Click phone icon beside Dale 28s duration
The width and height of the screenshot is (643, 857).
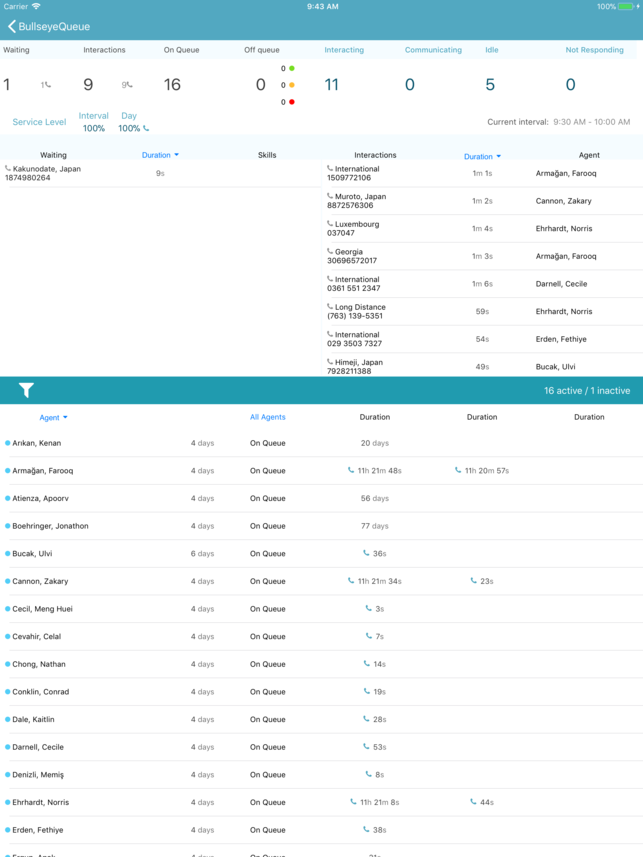pos(366,719)
